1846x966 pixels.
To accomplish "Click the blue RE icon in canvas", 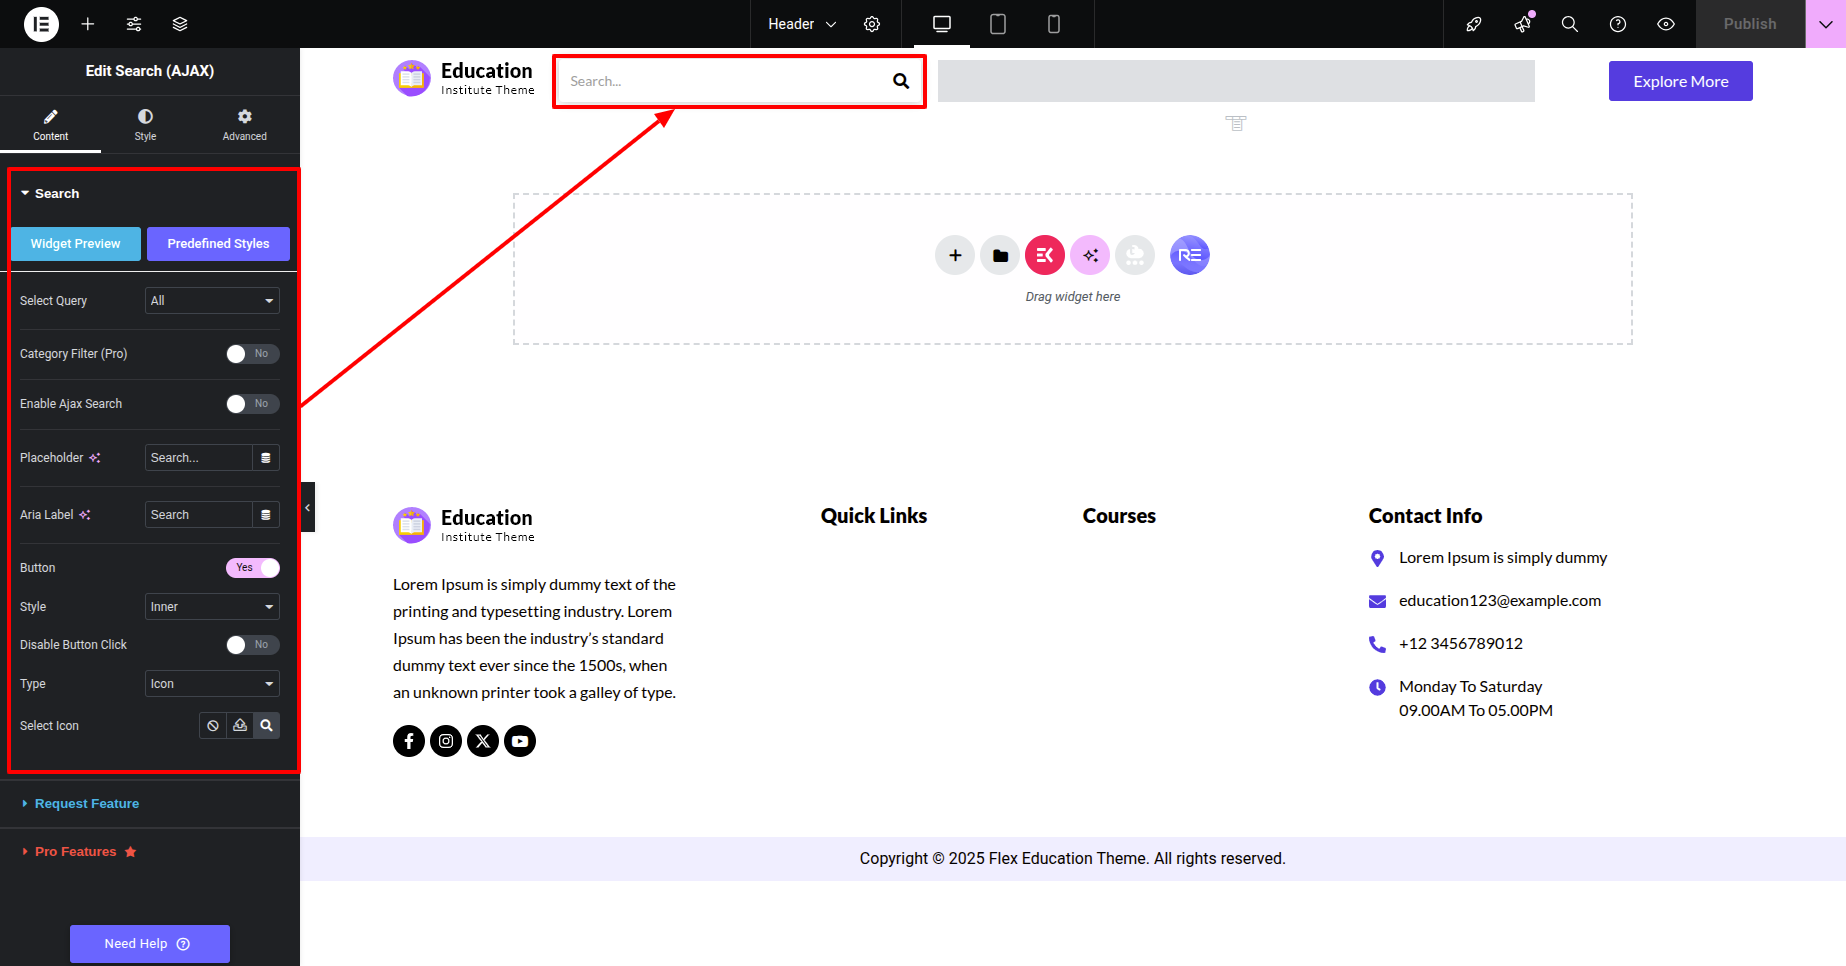I will tap(1190, 255).
